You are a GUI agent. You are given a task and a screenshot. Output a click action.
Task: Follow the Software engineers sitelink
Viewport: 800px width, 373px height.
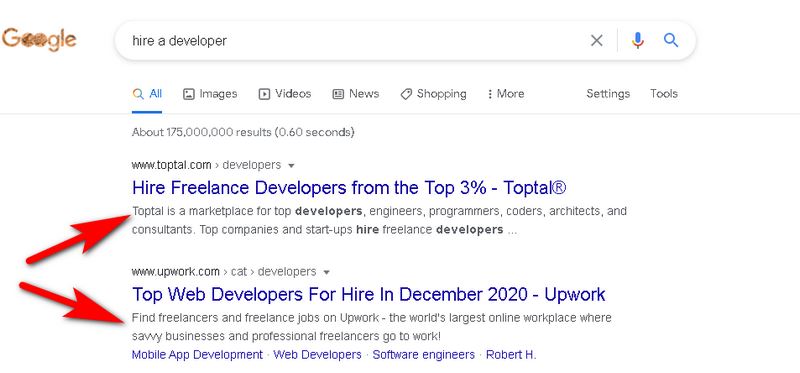pyautogui.click(x=423, y=355)
